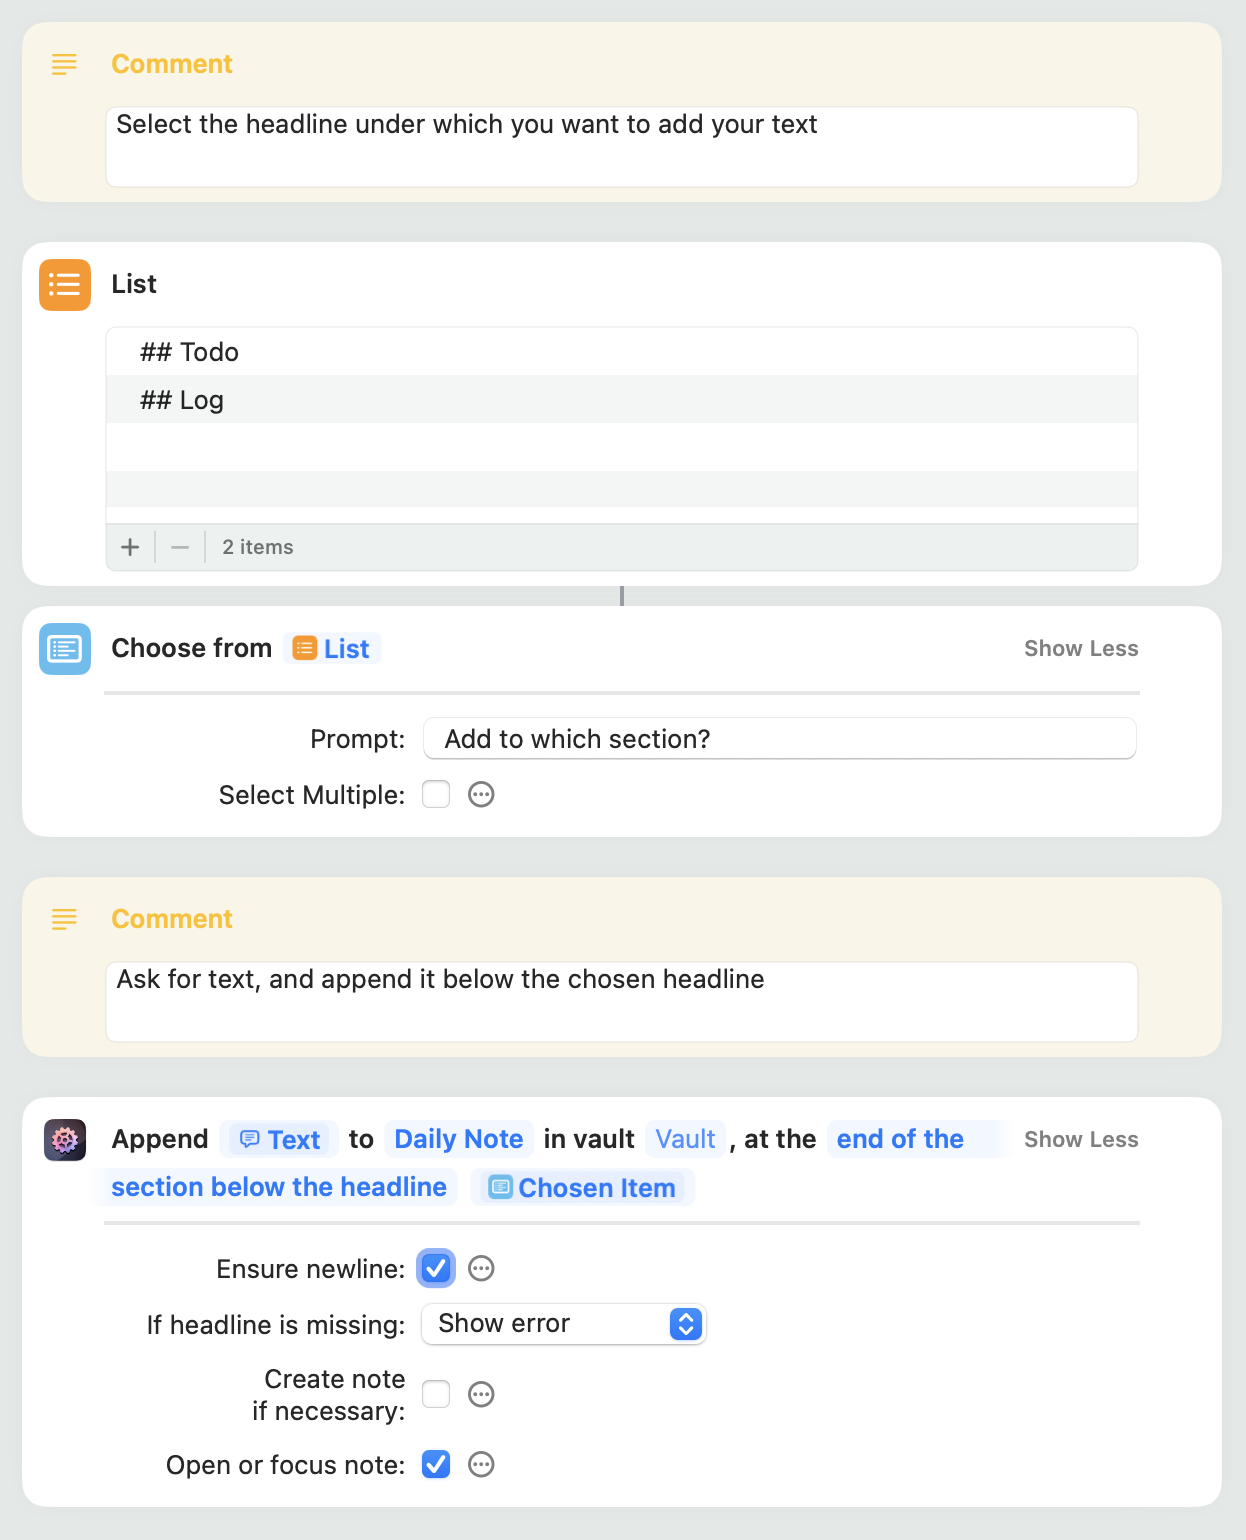1246x1540 pixels.
Task: Click the blue Choose from List icon
Action: click(65, 649)
